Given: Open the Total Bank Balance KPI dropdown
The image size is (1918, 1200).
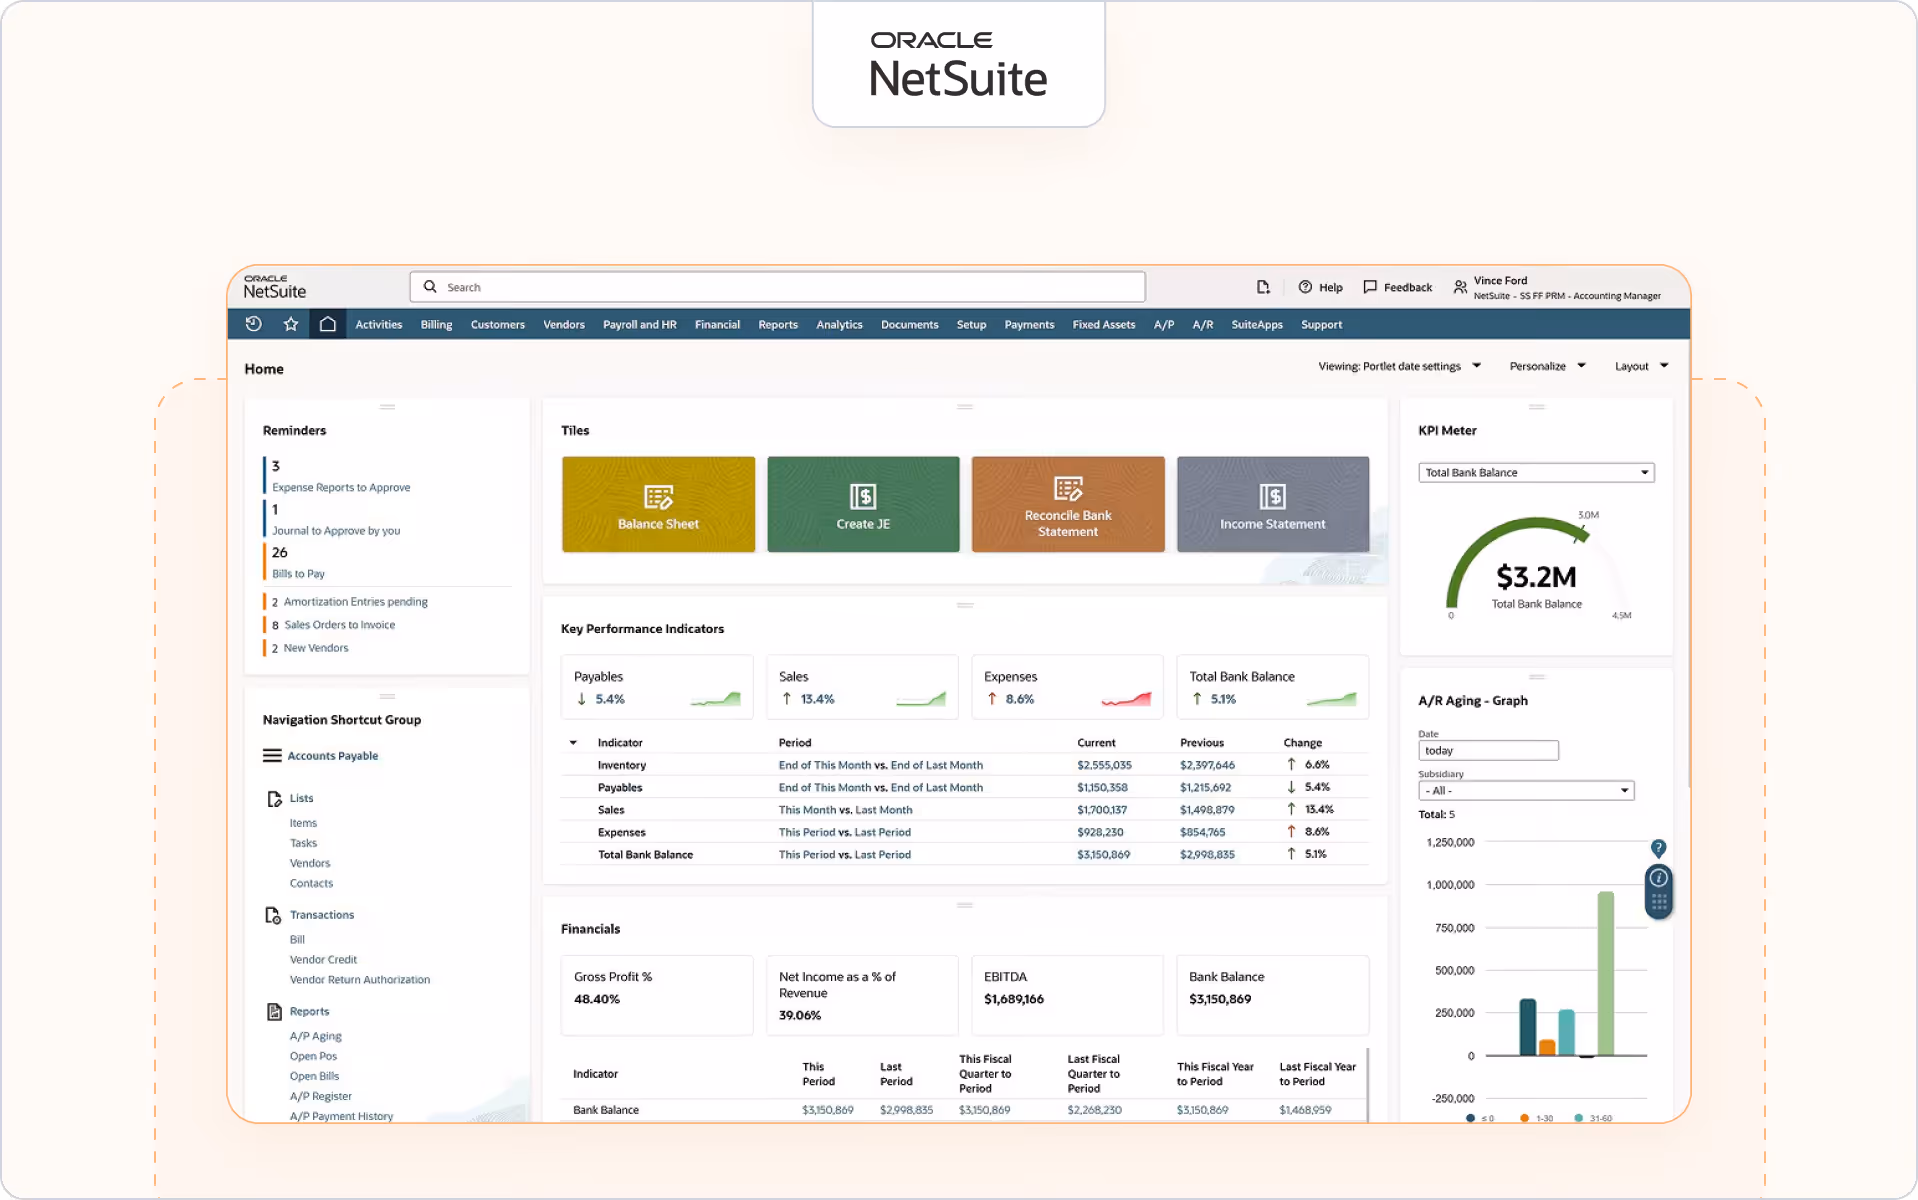Looking at the screenshot, I should tap(1536, 473).
